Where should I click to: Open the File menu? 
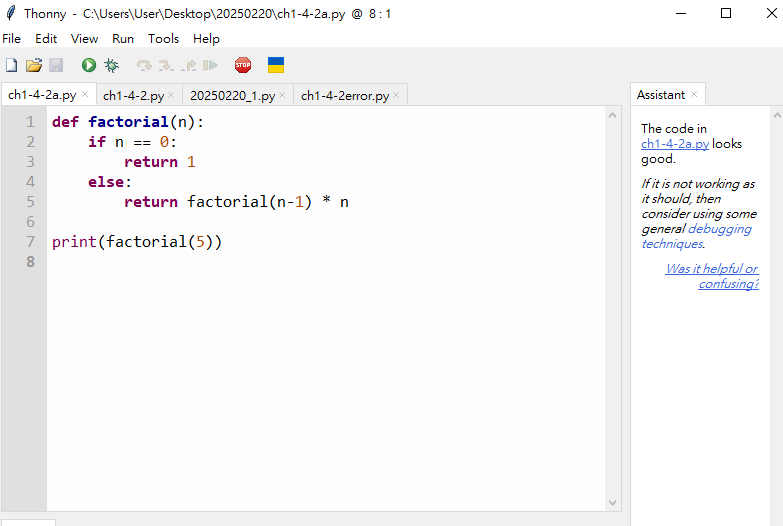(11, 39)
